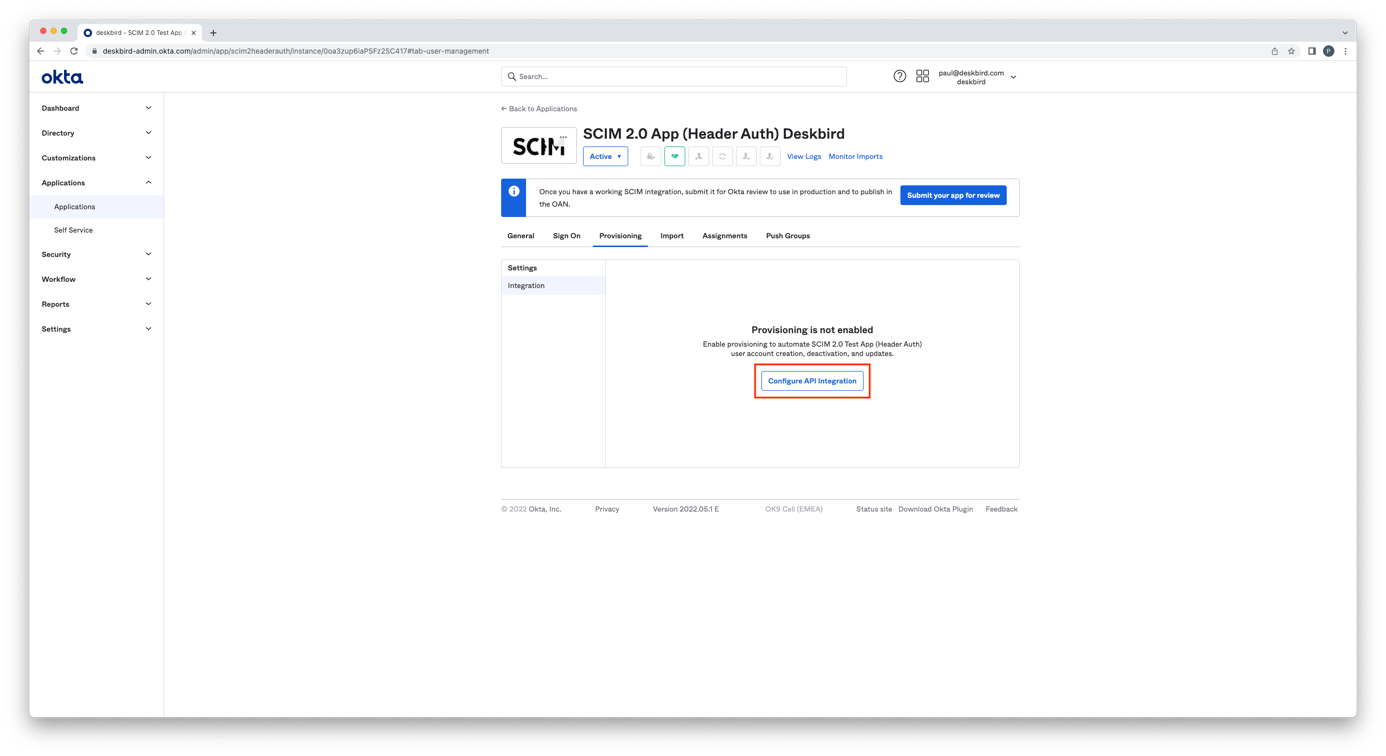Click the lock-person icon beside Active dropdown
This screenshot has width=1386, height=756.
click(651, 156)
